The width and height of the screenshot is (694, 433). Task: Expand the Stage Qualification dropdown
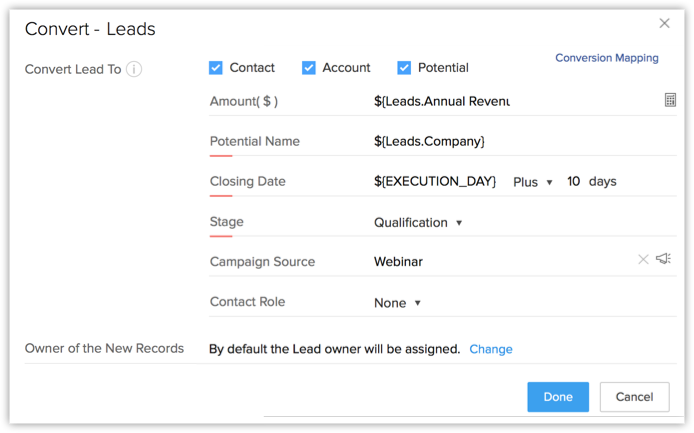pyautogui.click(x=418, y=222)
